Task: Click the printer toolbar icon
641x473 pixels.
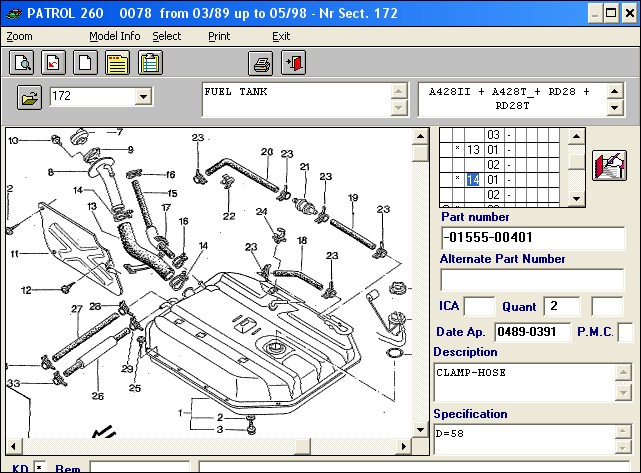Action: click(x=260, y=63)
